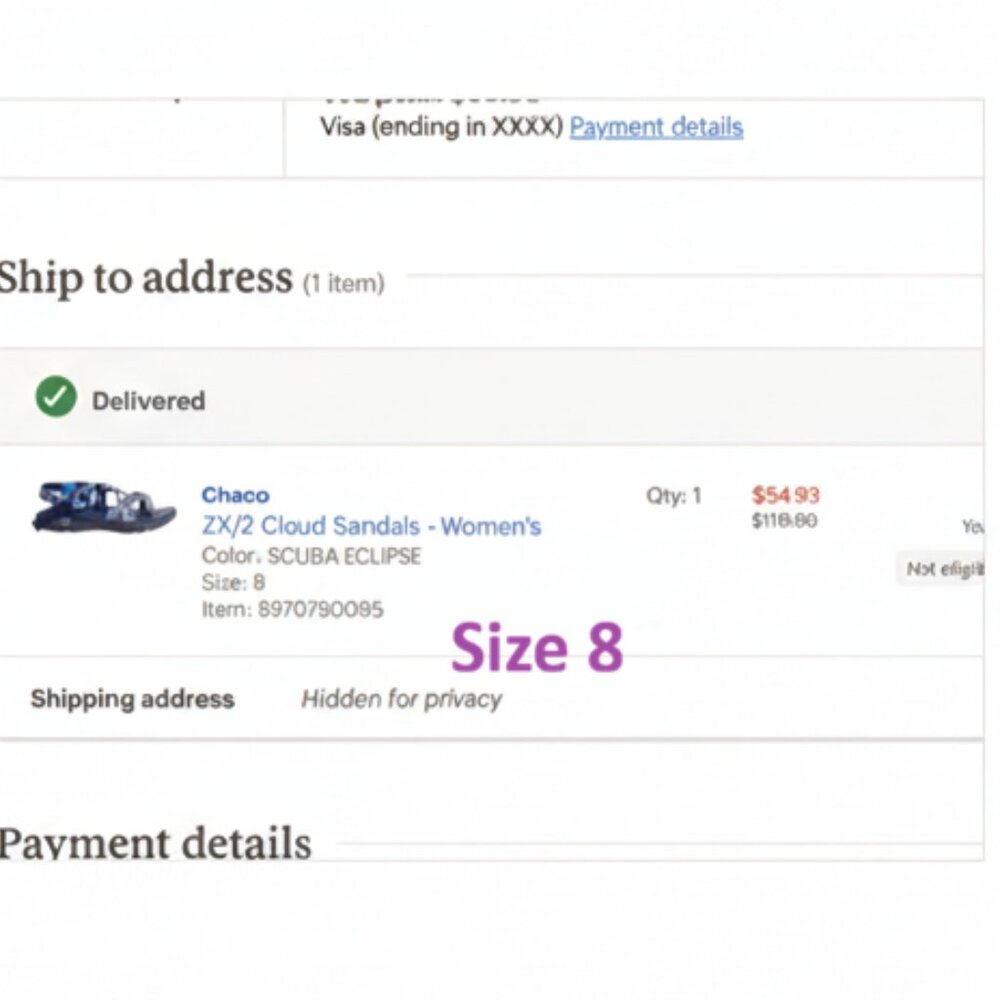Click the green Delivered checkmark icon
The width and height of the screenshot is (1000, 1000).
click(x=56, y=398)
